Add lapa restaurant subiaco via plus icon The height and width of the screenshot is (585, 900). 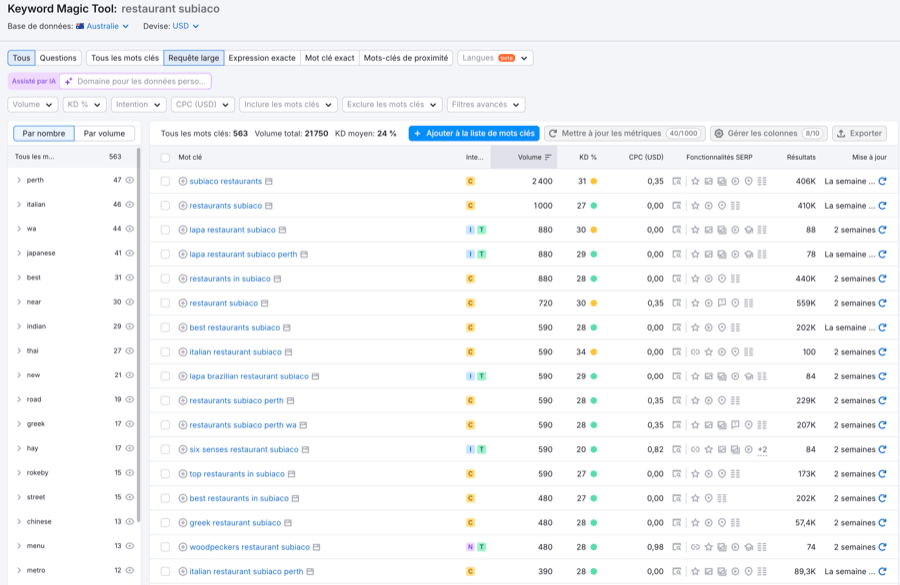tap(183, 230)
